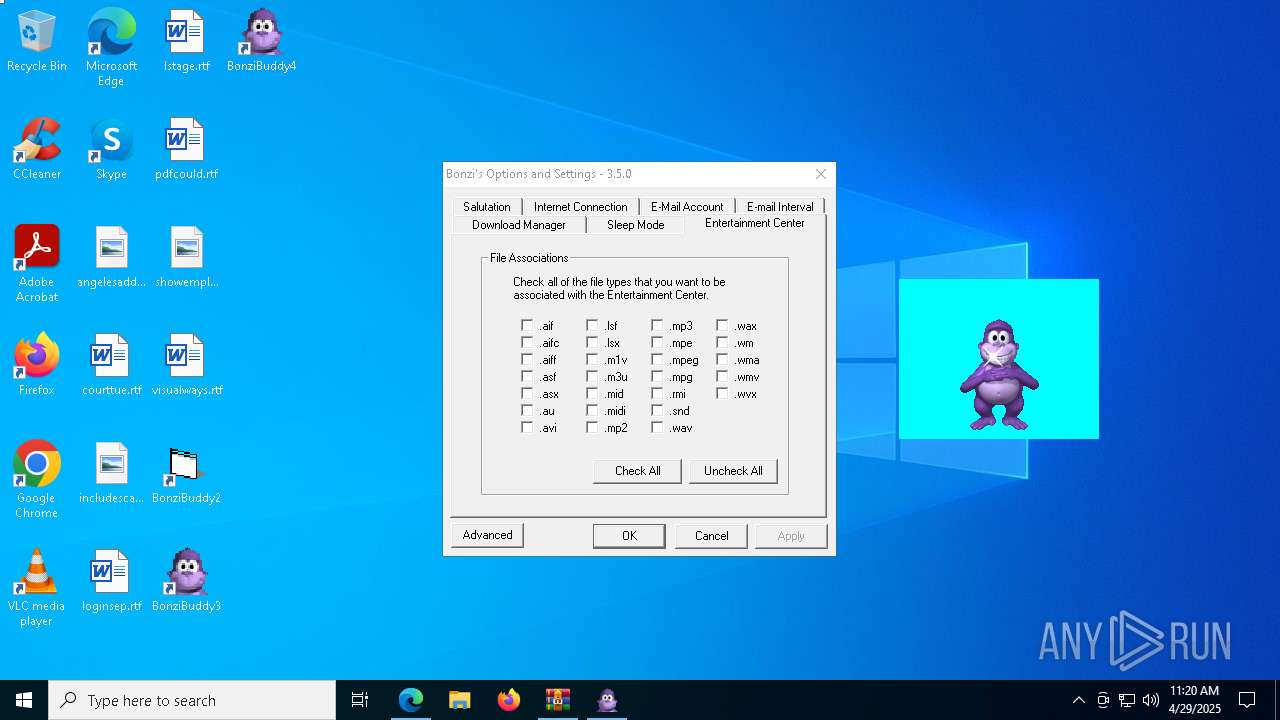Open the Recycle Bin desktop icon
The height and width of the screenshot is (720, 1280).
(x=37, y=42)
